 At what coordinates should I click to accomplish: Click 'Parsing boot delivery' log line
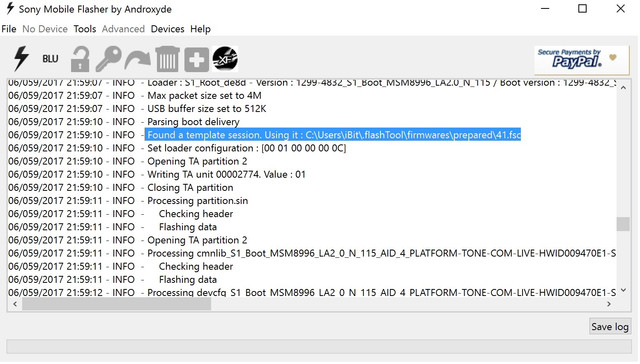[x=193, y=122]
